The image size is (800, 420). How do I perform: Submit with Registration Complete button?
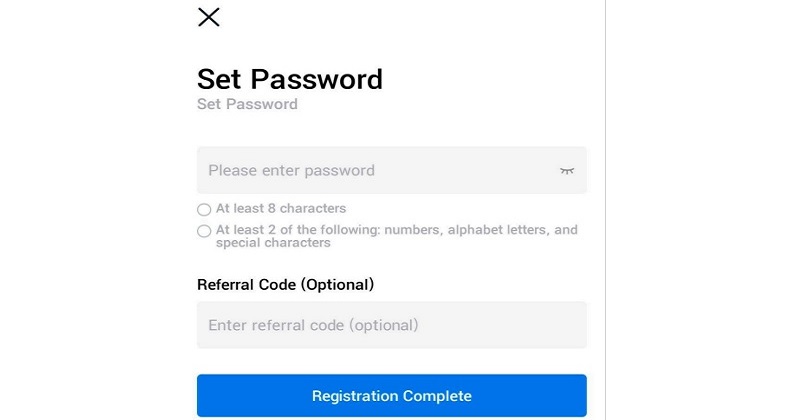coord(391,396)
